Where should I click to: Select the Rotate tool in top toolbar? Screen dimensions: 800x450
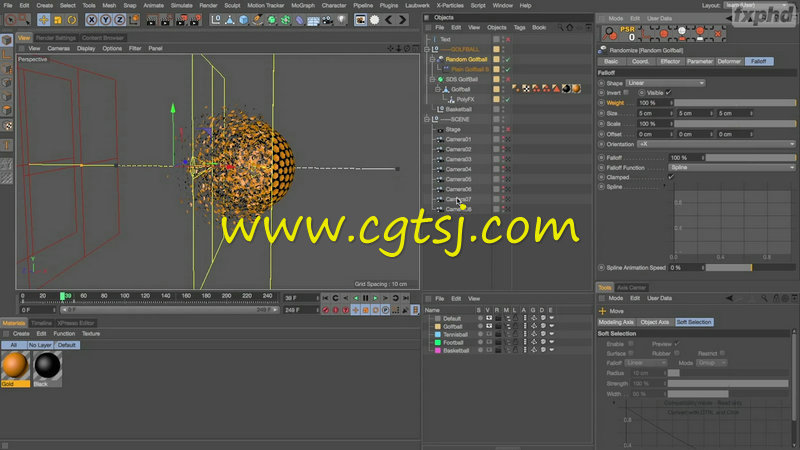tap(72, 20)
